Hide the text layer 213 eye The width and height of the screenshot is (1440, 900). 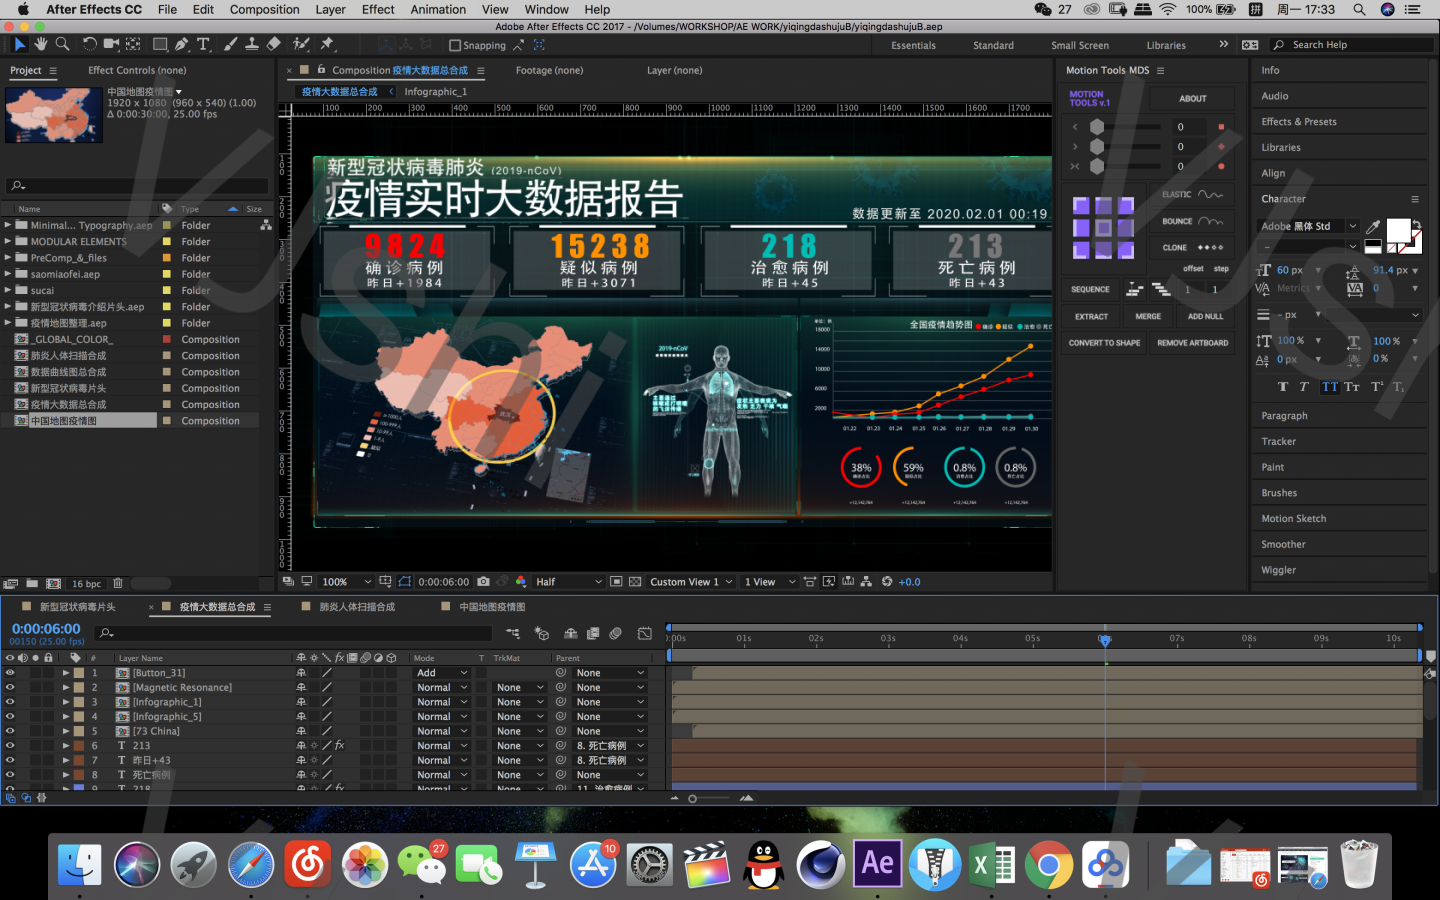10,746
